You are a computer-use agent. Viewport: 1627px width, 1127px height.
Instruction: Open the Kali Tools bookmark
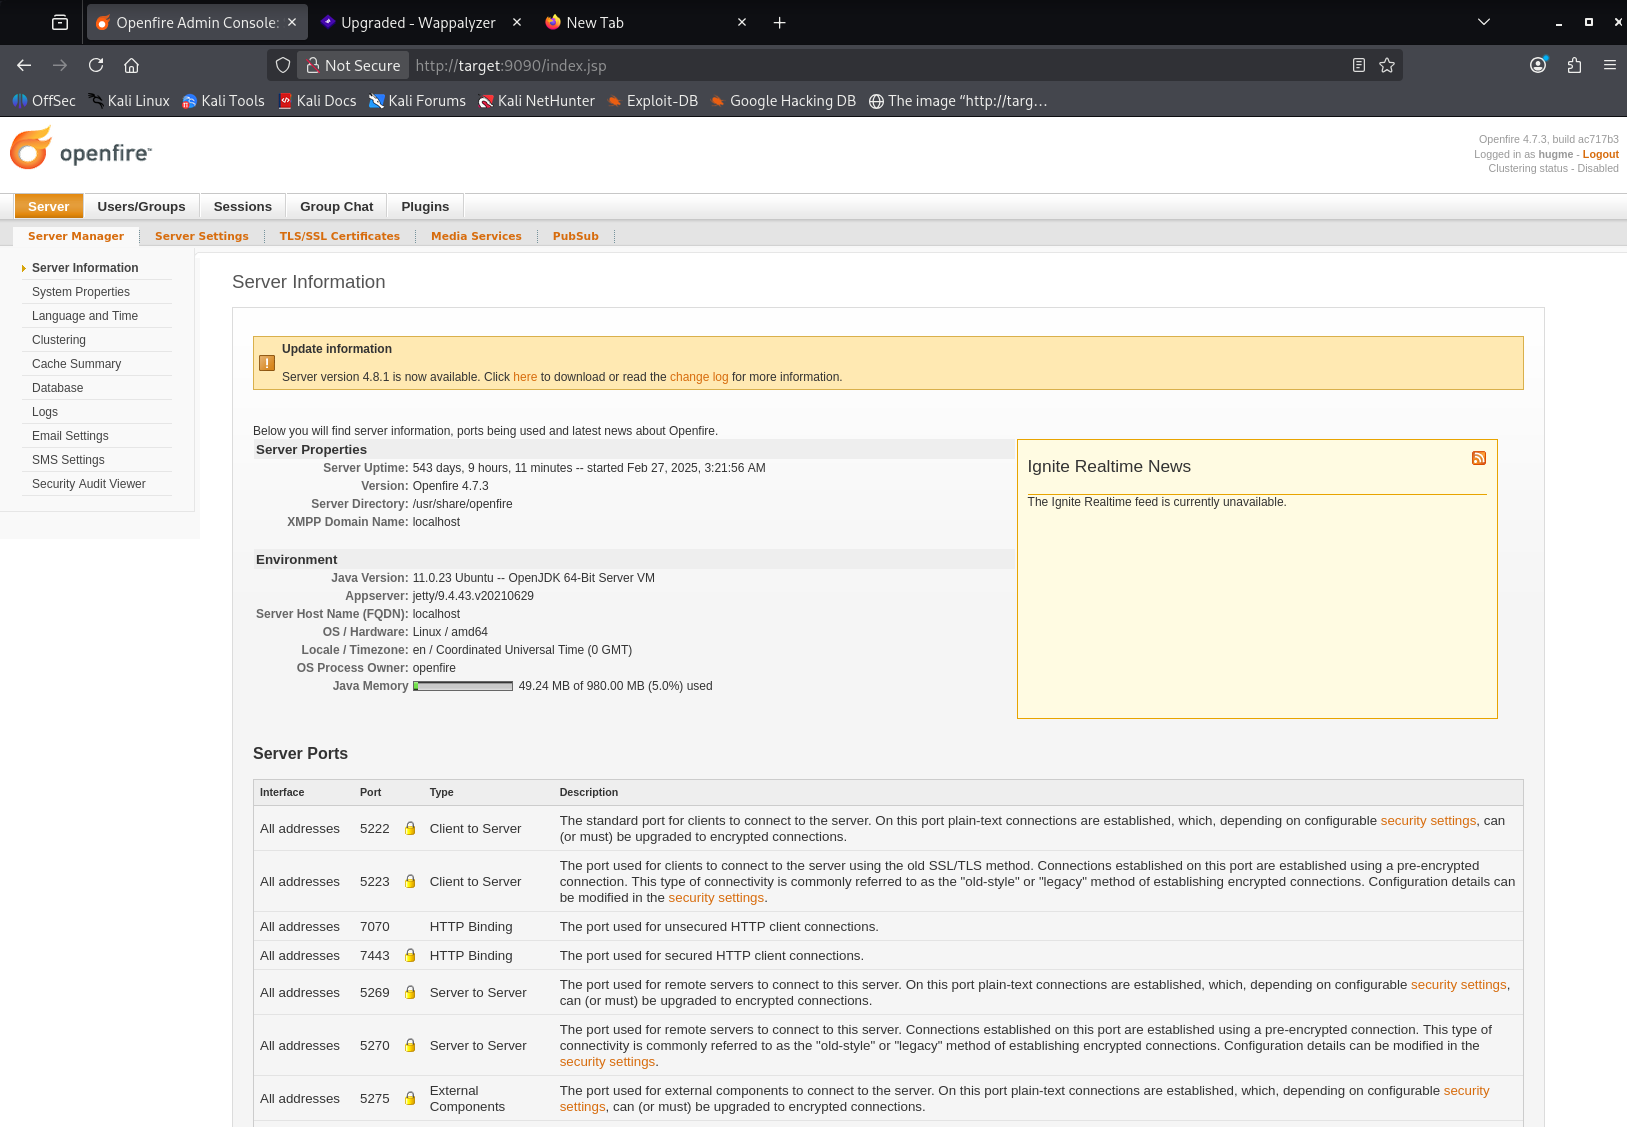[223, 101]
